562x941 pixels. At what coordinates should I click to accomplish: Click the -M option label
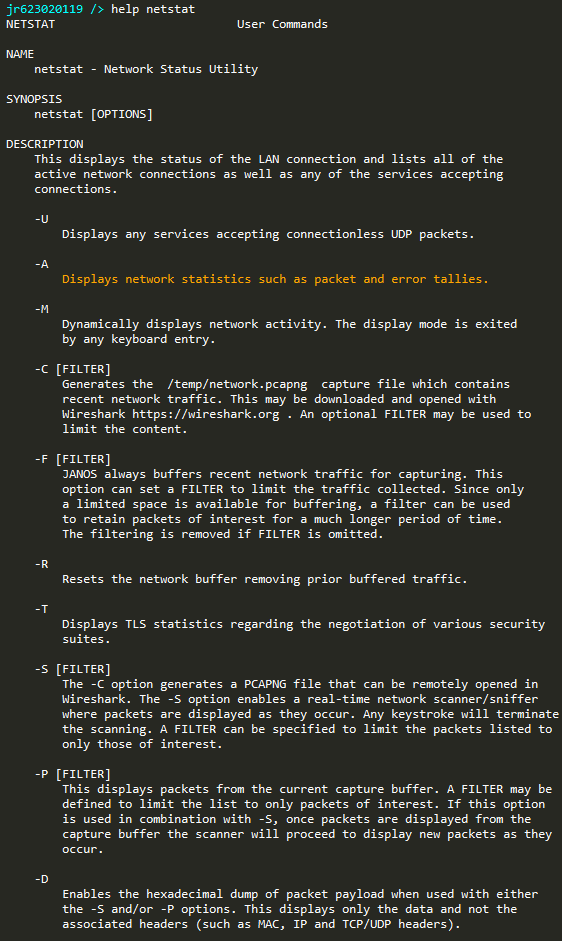click(41, 309)
